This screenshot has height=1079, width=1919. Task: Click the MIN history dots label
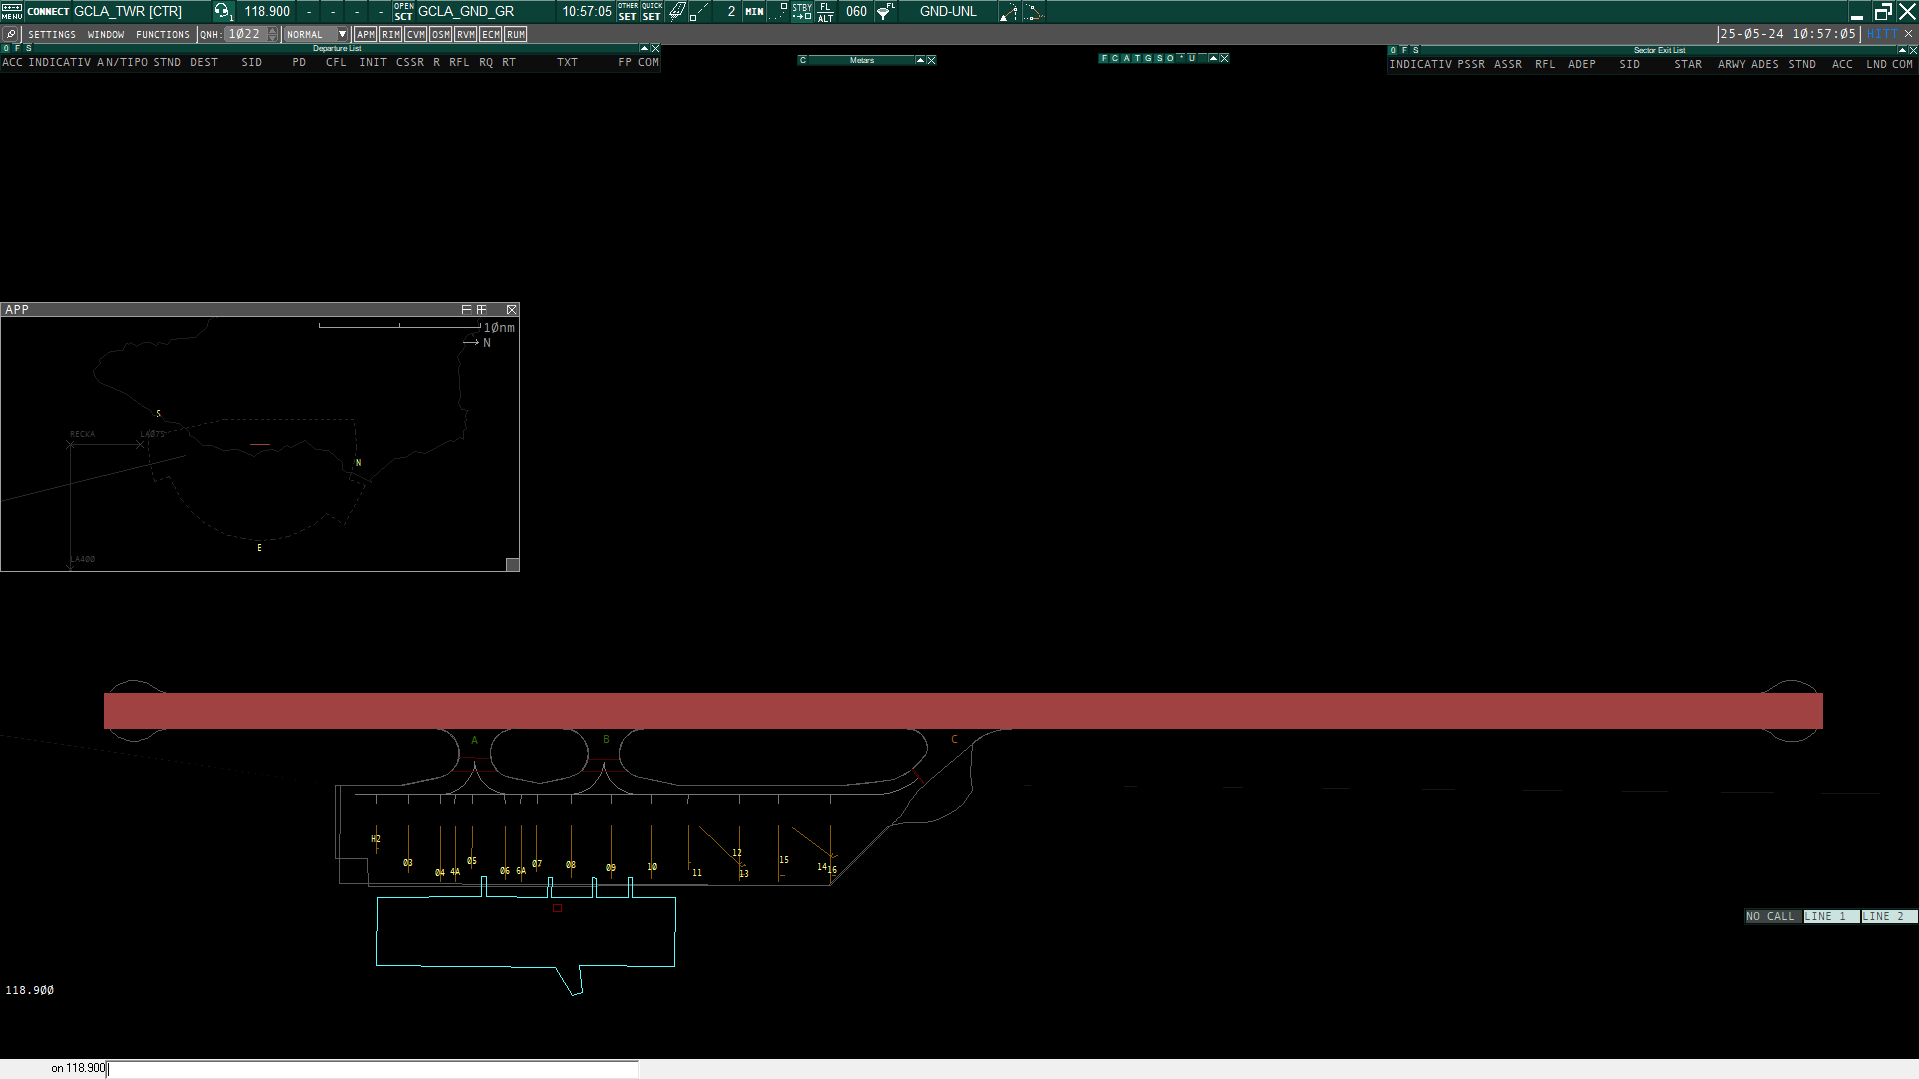point(754,12)
